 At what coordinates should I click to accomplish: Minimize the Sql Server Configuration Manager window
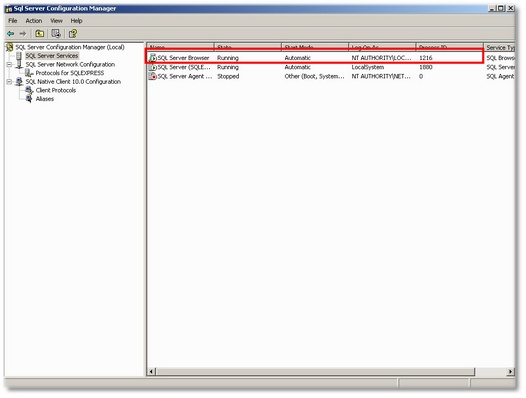[x=492, y=8]
